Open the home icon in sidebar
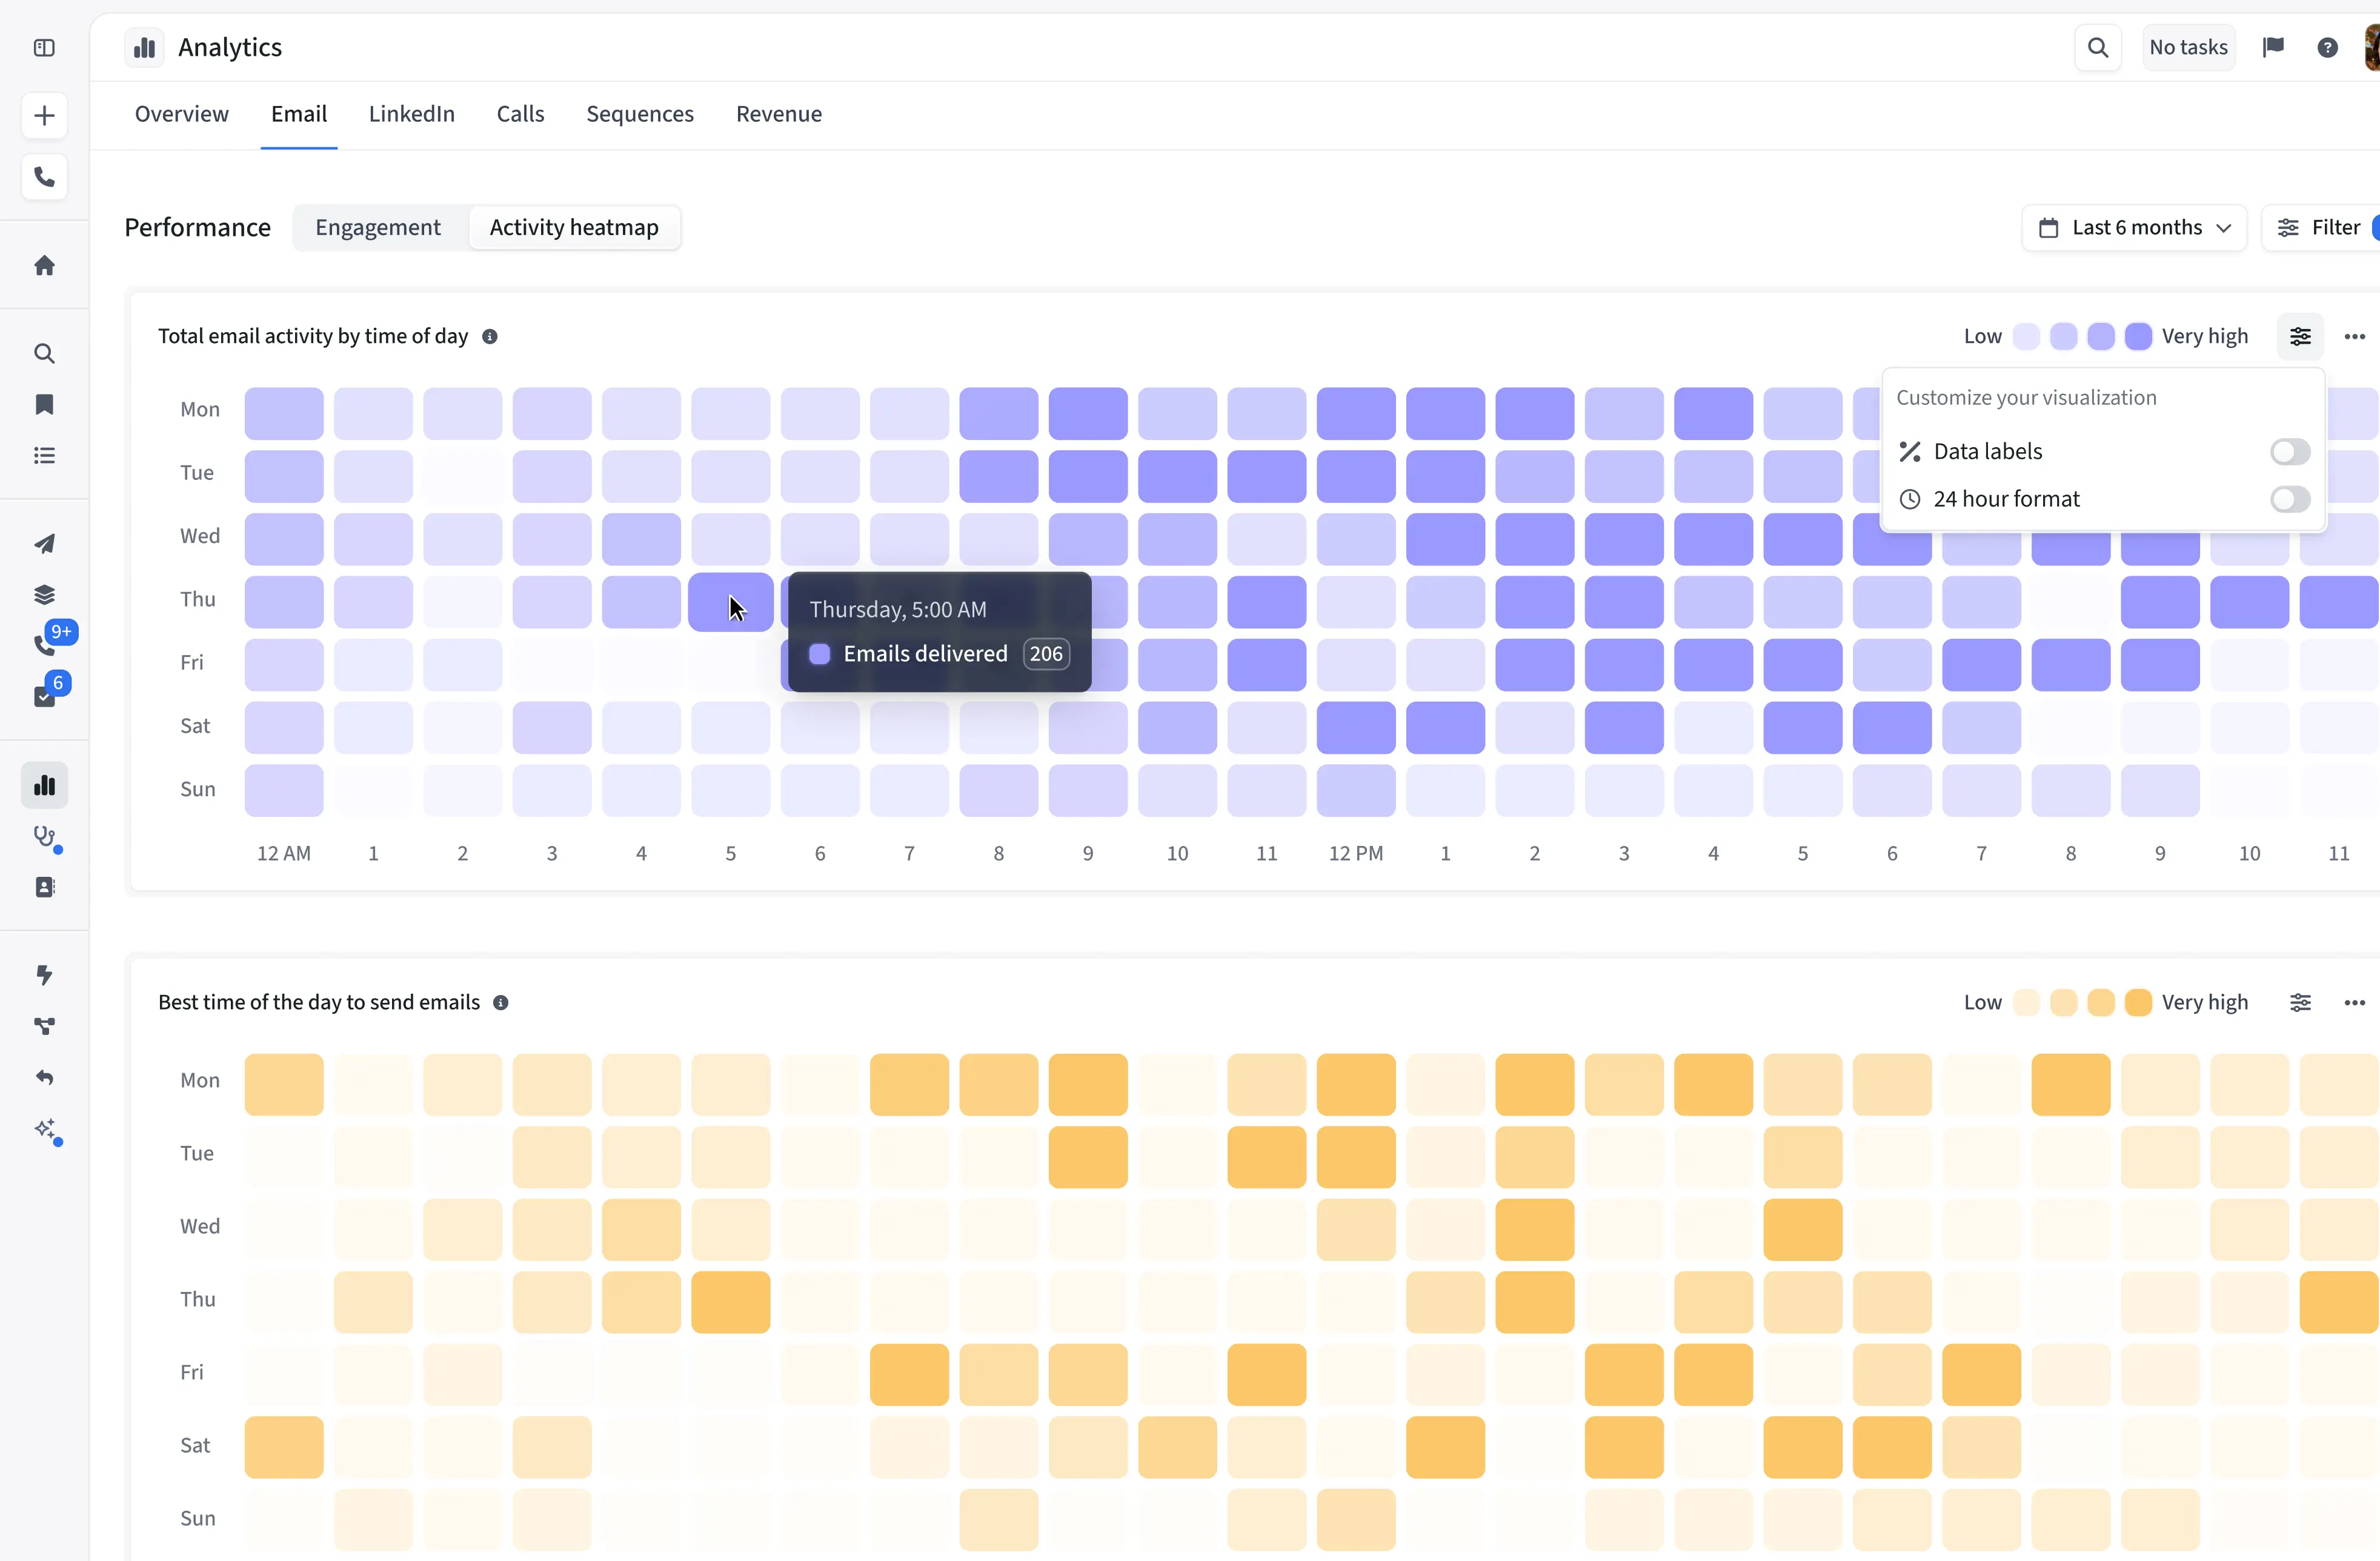Image resolution: width=2380 pixels, height=1561 pixels. (x=44, y=265)
